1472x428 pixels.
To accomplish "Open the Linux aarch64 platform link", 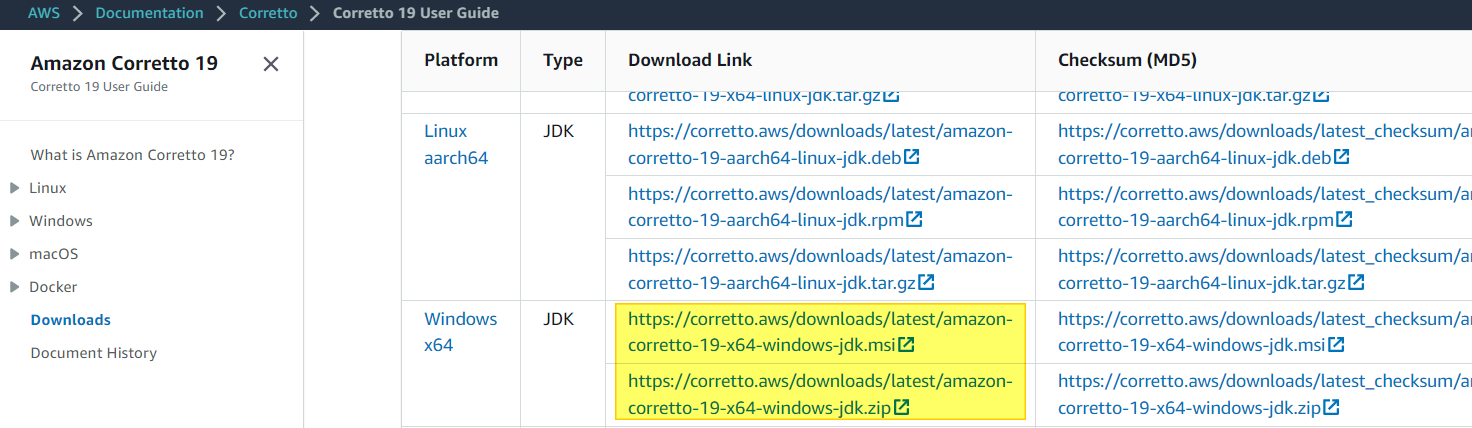I will tap(456, 144).
